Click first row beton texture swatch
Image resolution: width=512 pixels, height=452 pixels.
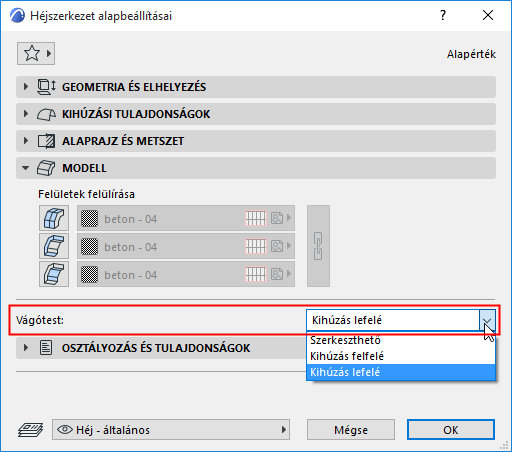pos(90,219)
